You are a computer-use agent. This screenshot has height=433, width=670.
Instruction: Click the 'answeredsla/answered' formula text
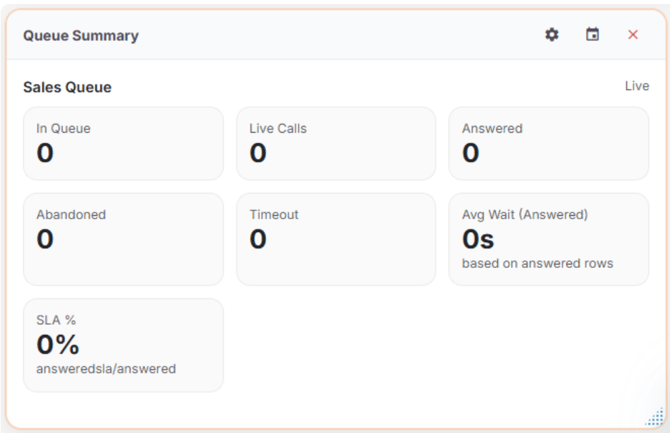pyautogui.click(x=106, y=369)
